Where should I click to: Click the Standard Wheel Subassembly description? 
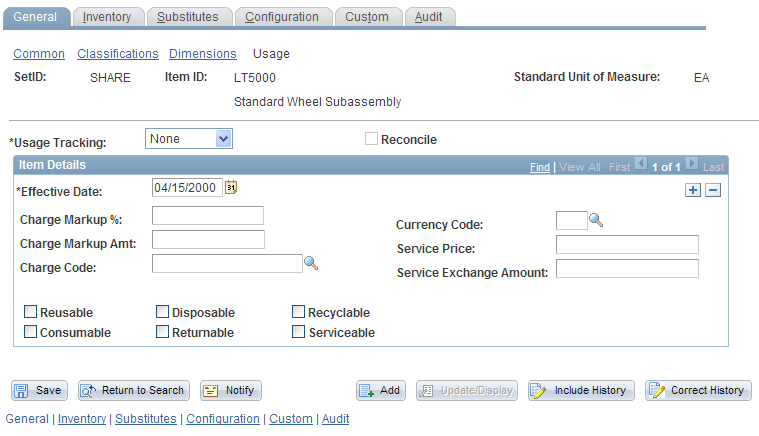click(318, 102)
